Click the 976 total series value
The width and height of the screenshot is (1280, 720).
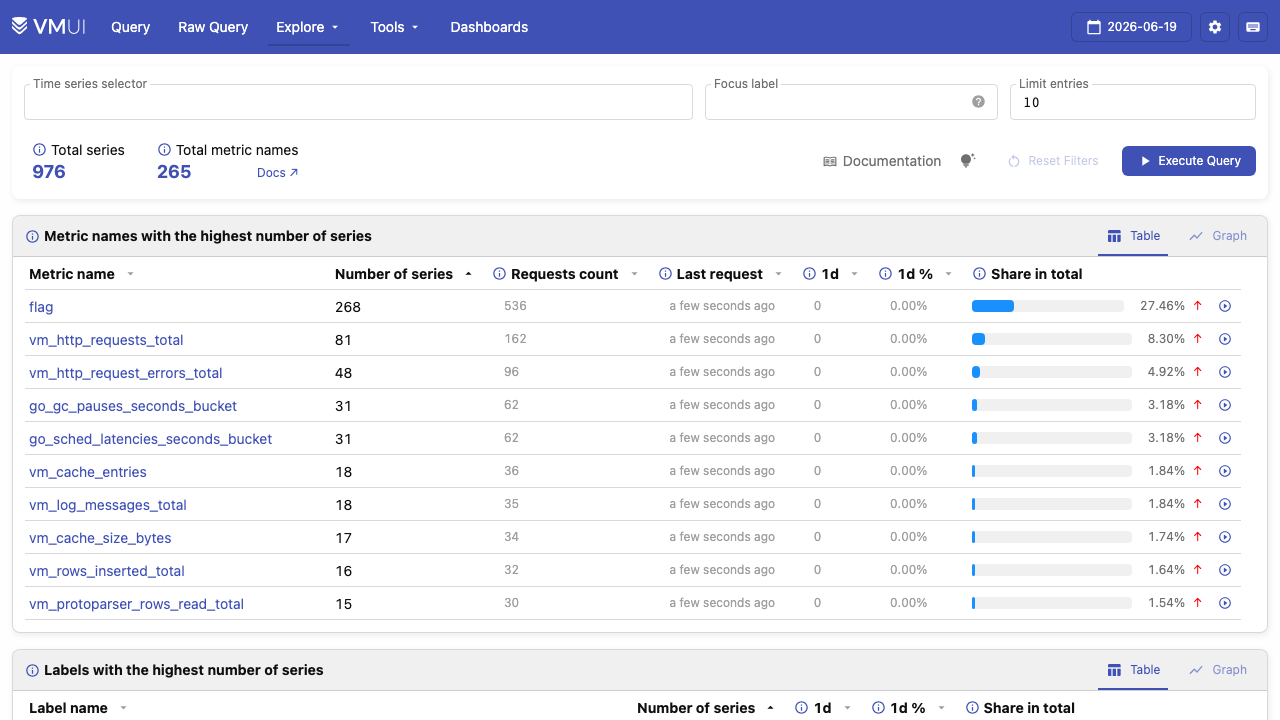pyautogui.click(x=49, y=172)
